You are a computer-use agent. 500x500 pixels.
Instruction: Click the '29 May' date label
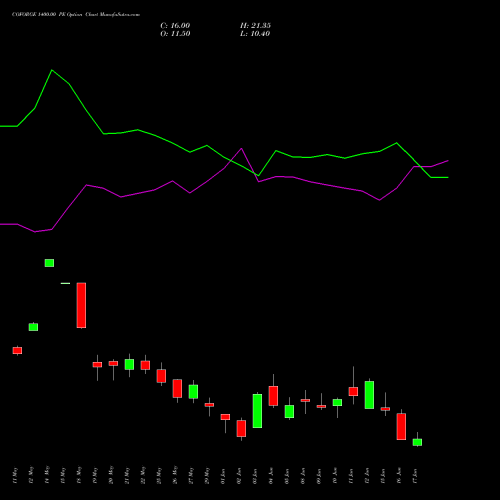coord(207,475)
